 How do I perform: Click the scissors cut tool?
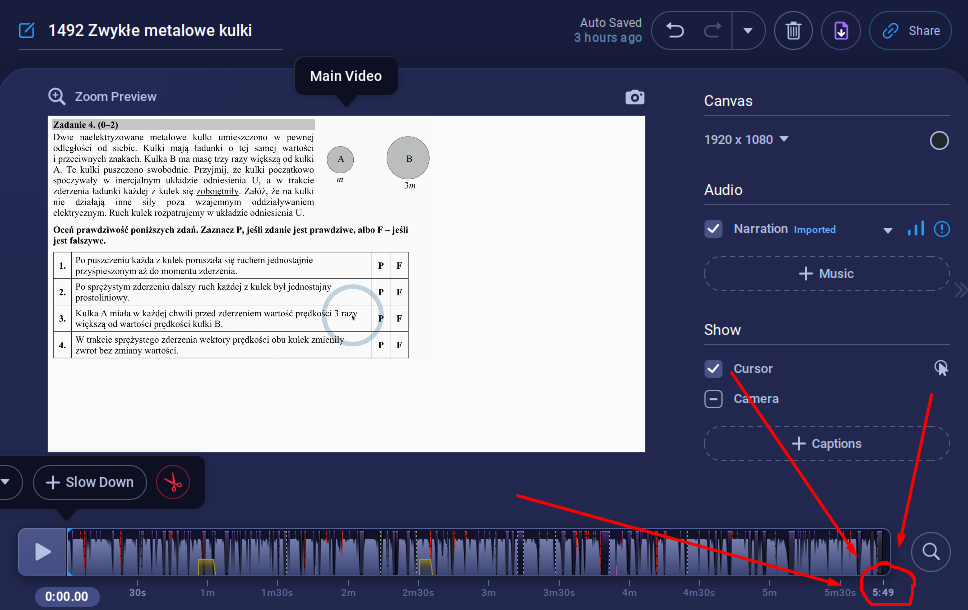(173, 483)
